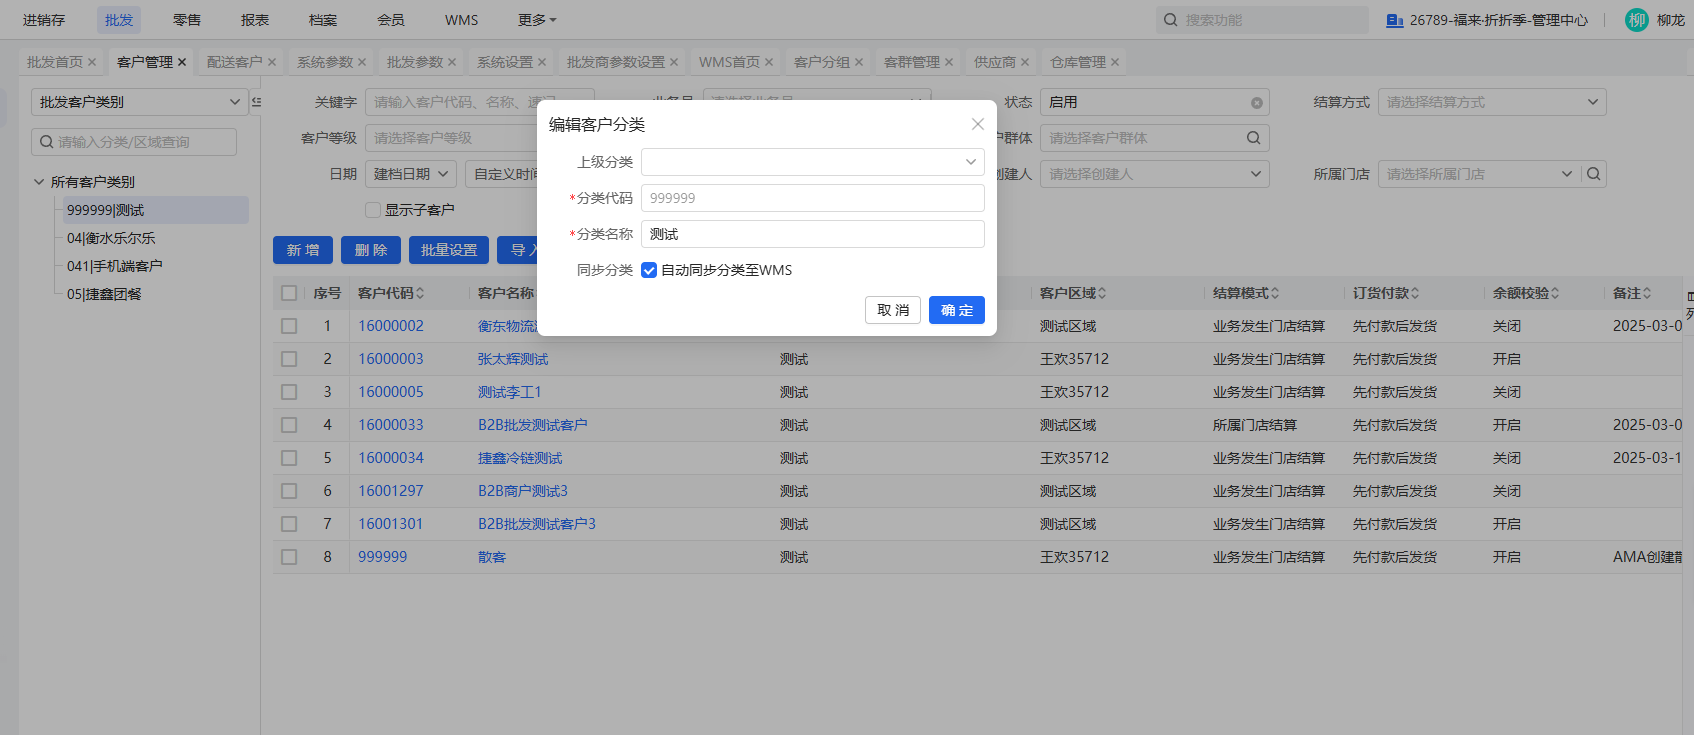The image size is (1694, 735).
Task: Toggle 显示子客户 checkbox
Action: 373,210
